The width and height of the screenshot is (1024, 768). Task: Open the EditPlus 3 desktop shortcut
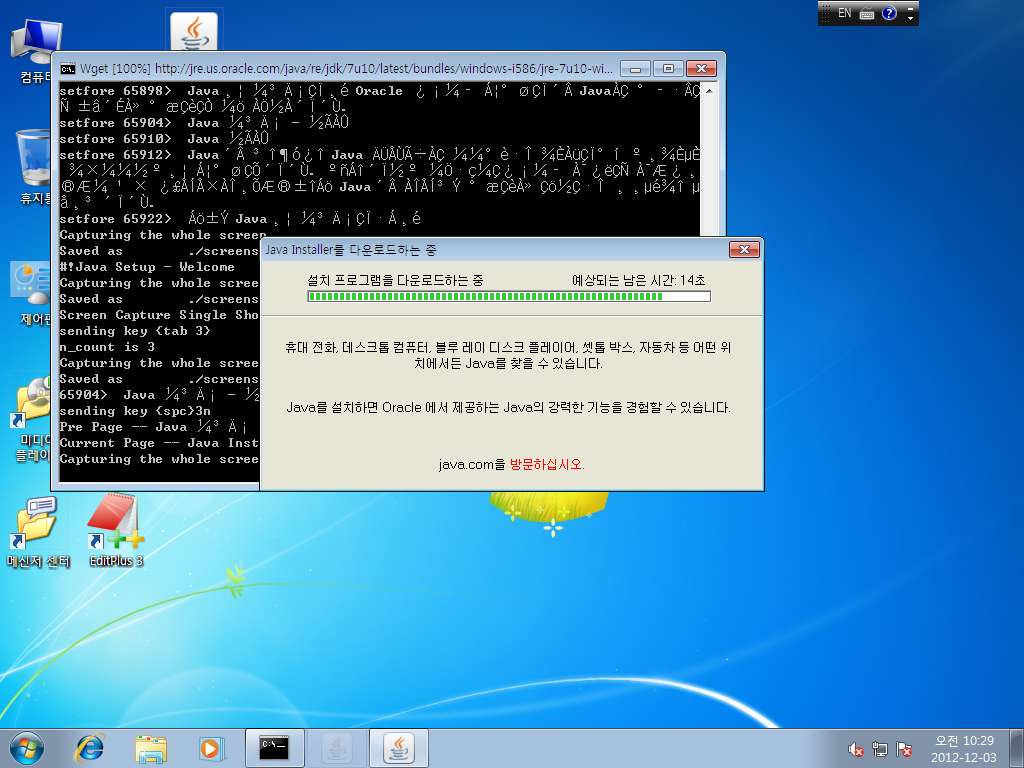pos(115,528)
